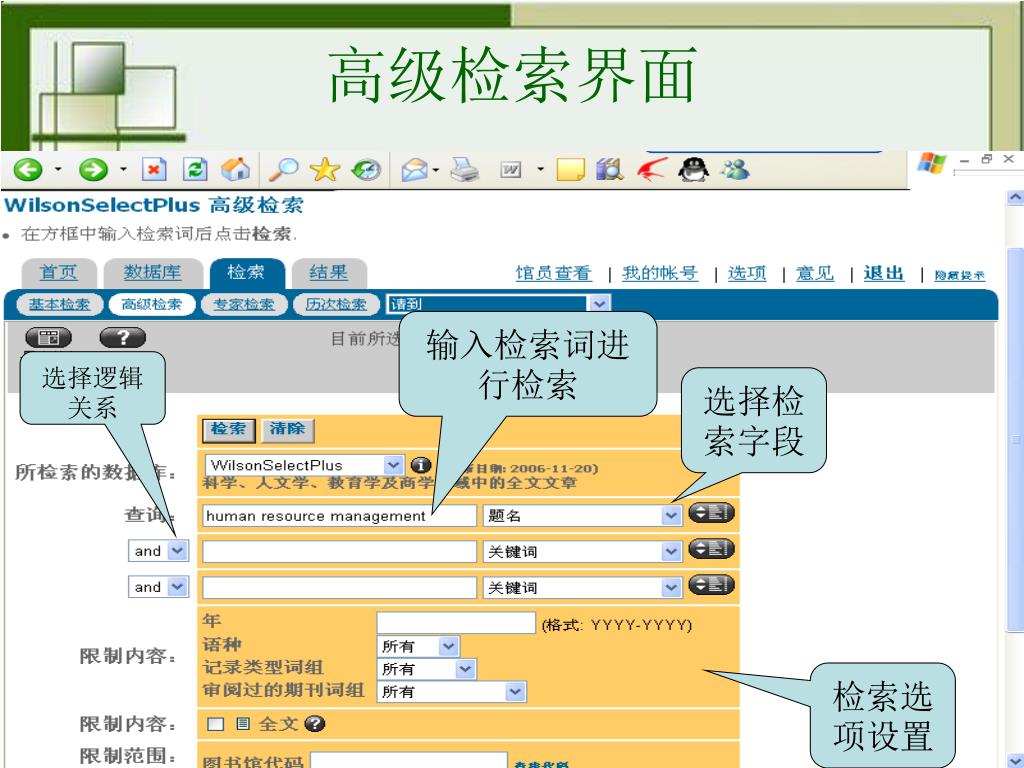The width and height of the screenshot is (1024, 768).
Task: Open the 意见 link
Action: click(x=814, y=273)
